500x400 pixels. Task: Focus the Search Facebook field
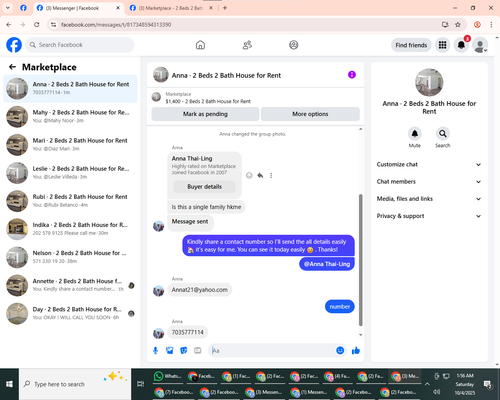coord(80,45)
